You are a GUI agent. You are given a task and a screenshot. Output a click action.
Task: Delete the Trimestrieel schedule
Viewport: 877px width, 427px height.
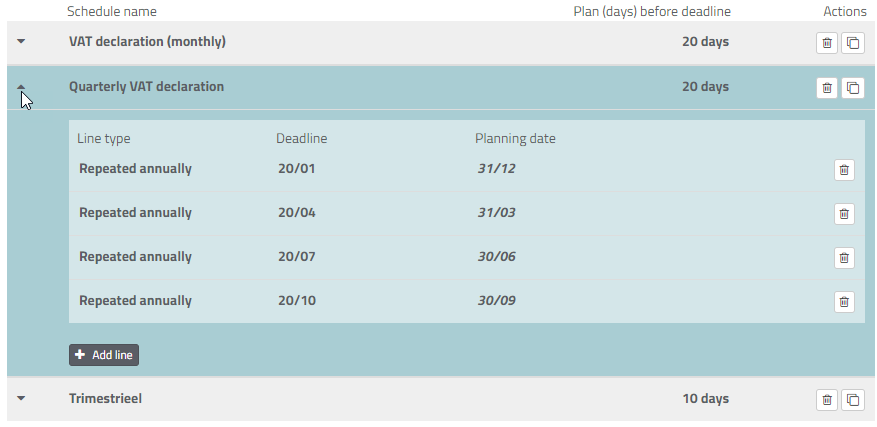826,399
